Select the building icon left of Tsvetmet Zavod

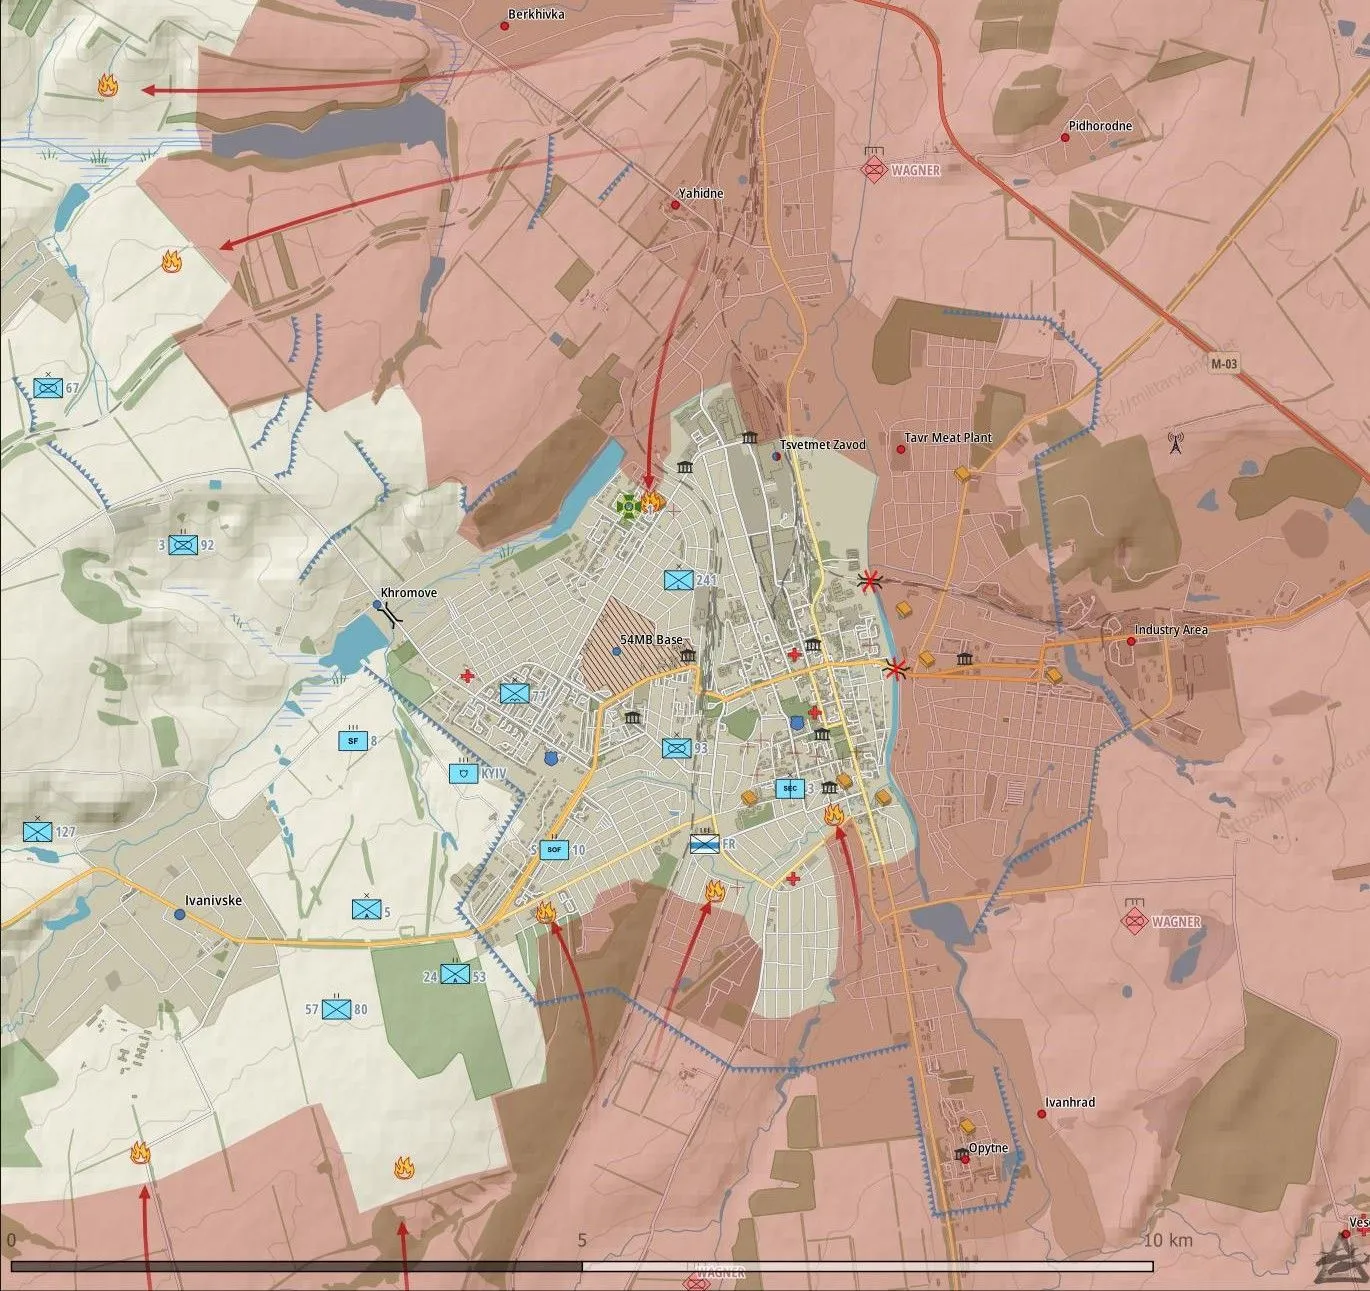pyautogui.click(x=749, y=438)
